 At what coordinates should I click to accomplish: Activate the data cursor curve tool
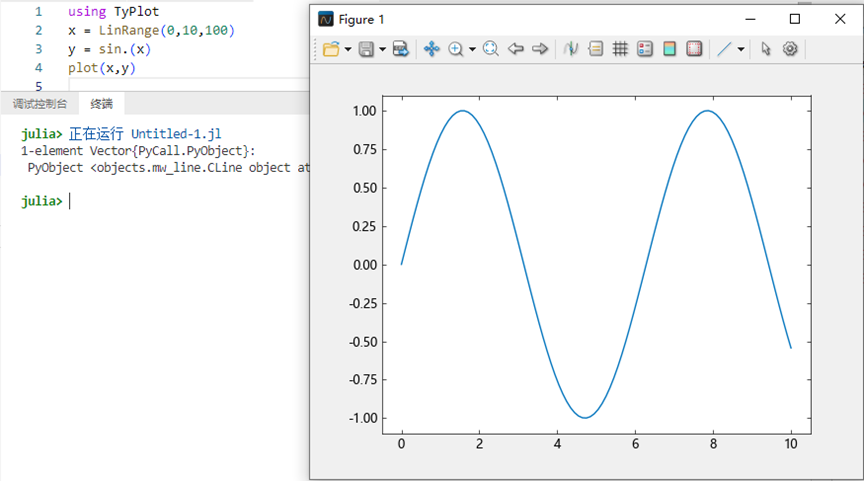coord(571,49)
